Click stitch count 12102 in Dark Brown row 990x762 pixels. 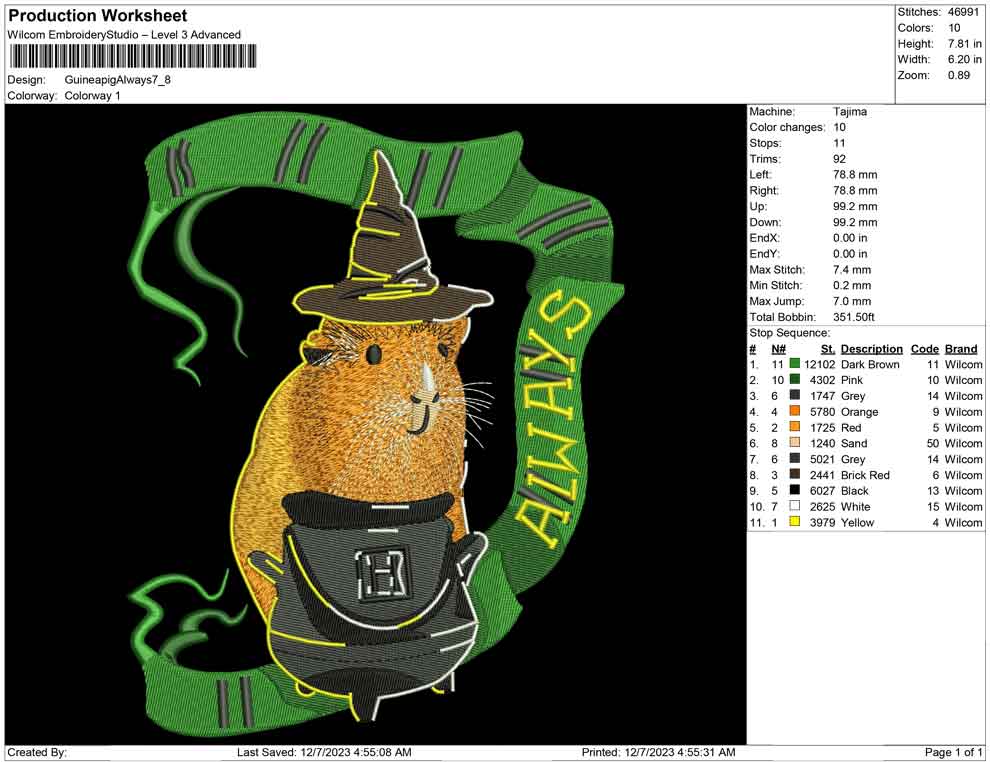[x=820, y=364]
